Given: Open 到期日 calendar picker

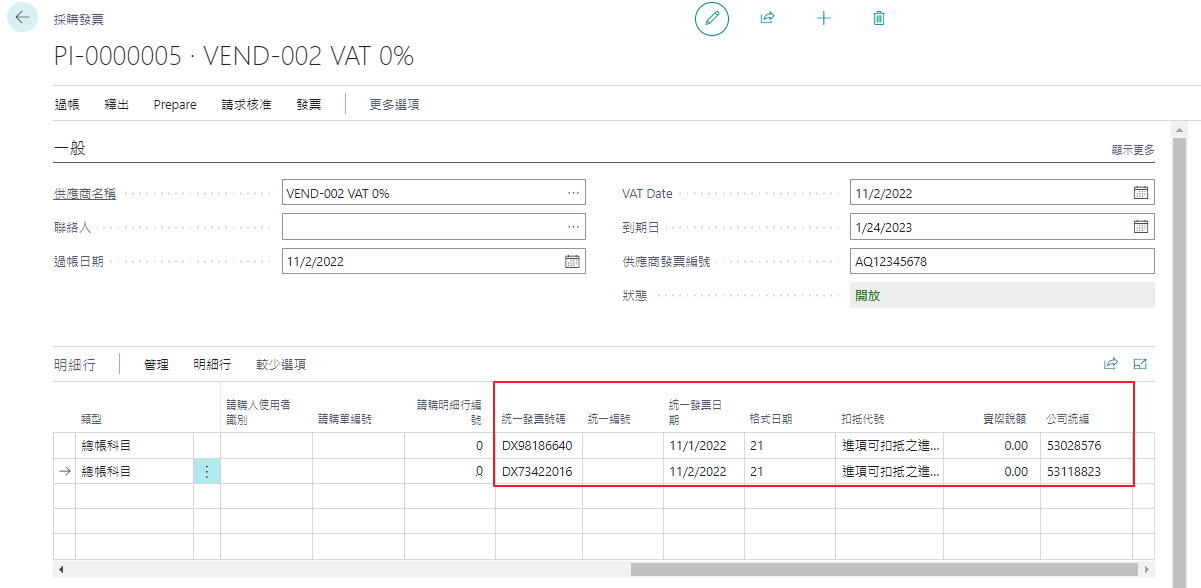Looking at the screenshot, I should click(x=1140, y=227).
